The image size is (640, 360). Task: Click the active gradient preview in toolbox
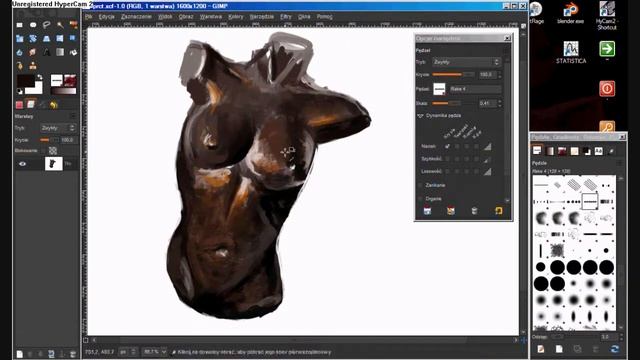click(63, 91)
